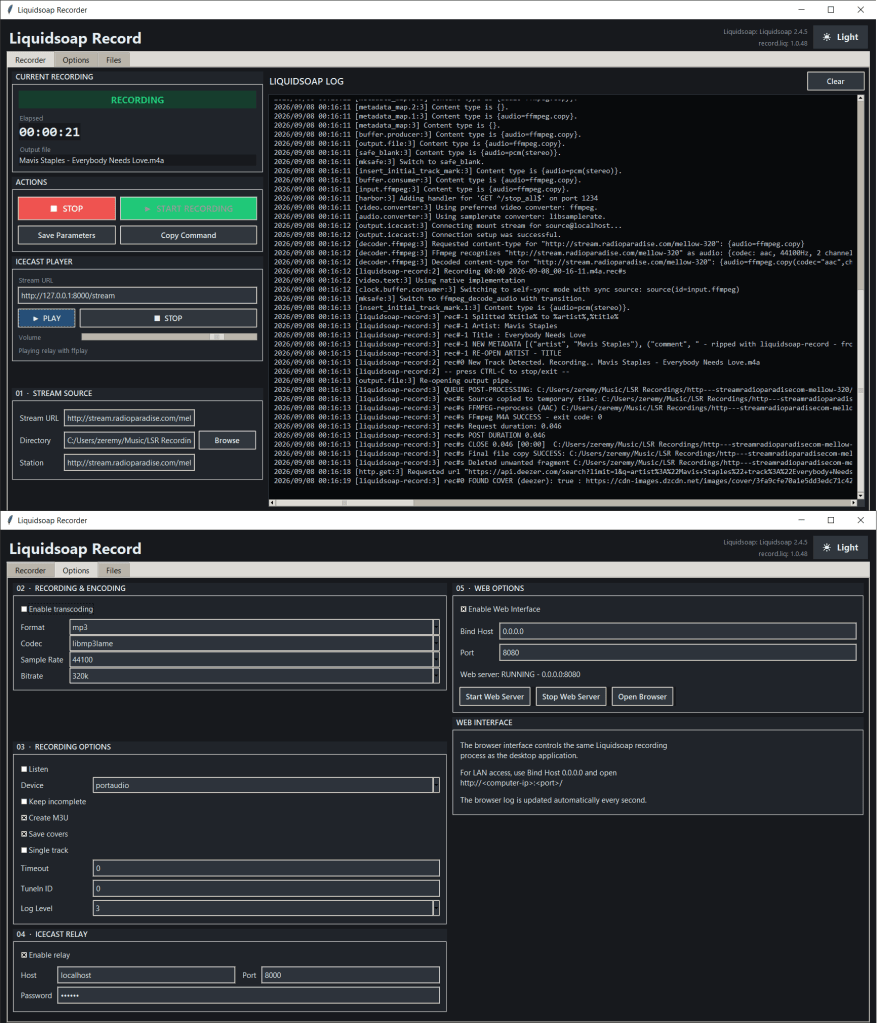Click the feather app icon in the lower title bar
879x1023 pixels.
click(10, 520)
